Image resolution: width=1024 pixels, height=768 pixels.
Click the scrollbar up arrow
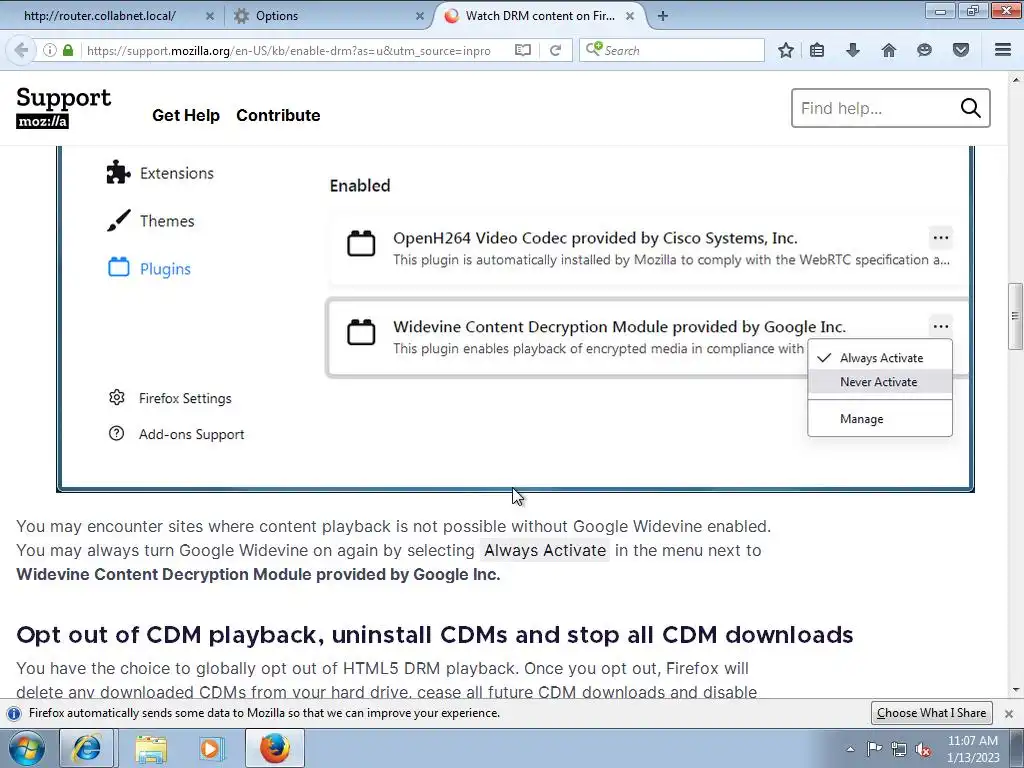pyautogui.click(x=1015, y=80)
